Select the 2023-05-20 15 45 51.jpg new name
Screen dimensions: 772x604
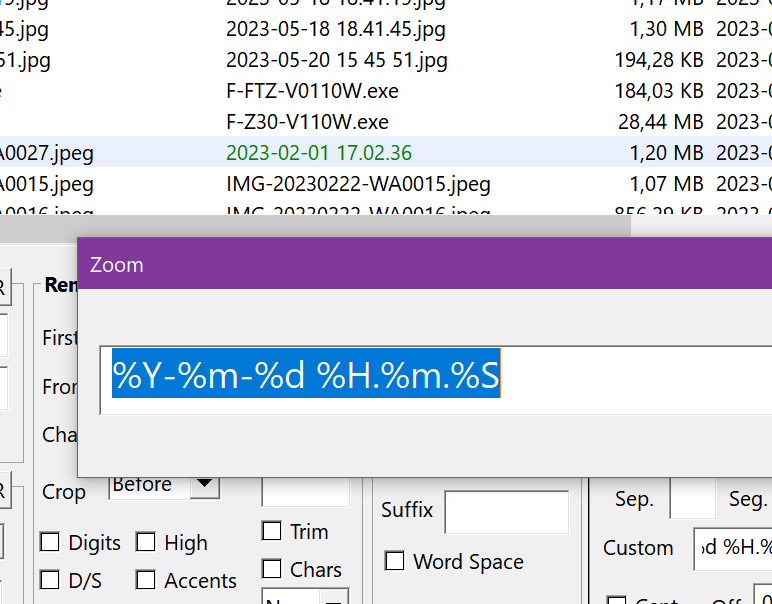coord(335,60)
